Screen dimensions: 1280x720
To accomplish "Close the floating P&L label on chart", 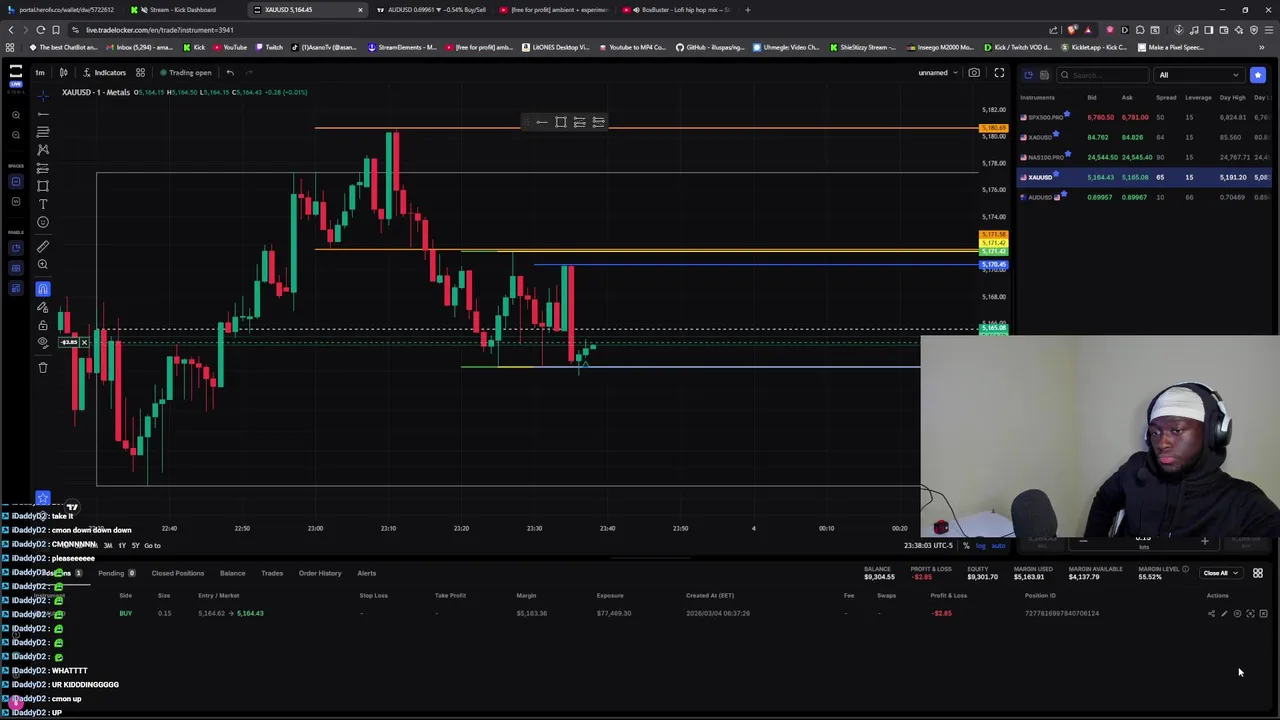I will click(84, 343).
